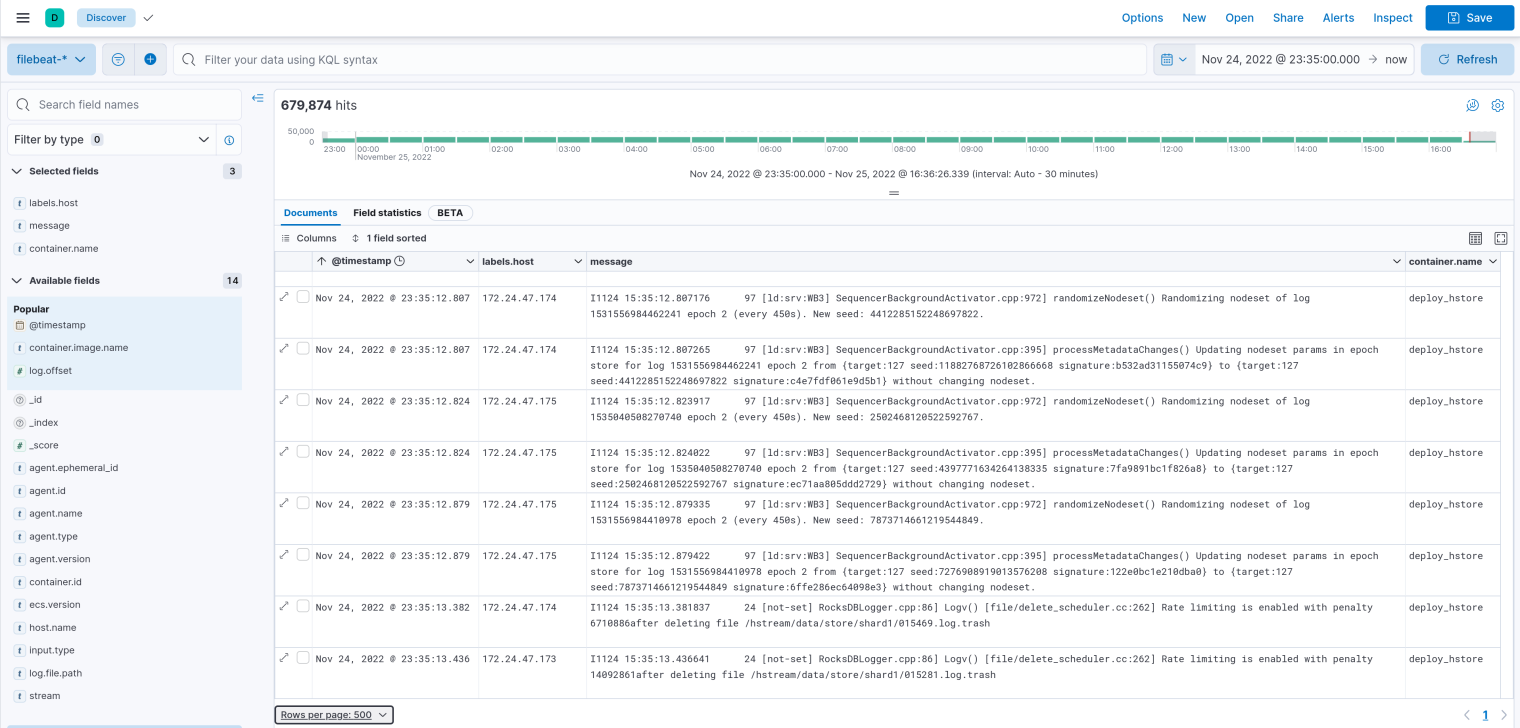Add a filter with the plus icon
This screenshot has height=728, width=1520.
pos(150,59)
